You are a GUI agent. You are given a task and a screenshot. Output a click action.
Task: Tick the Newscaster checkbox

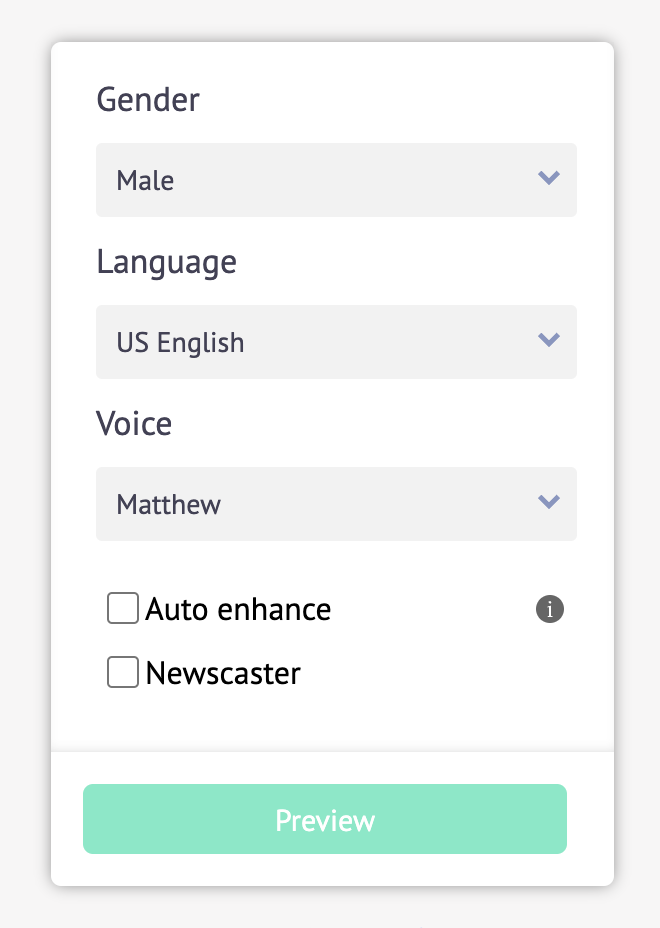point(123,672)
